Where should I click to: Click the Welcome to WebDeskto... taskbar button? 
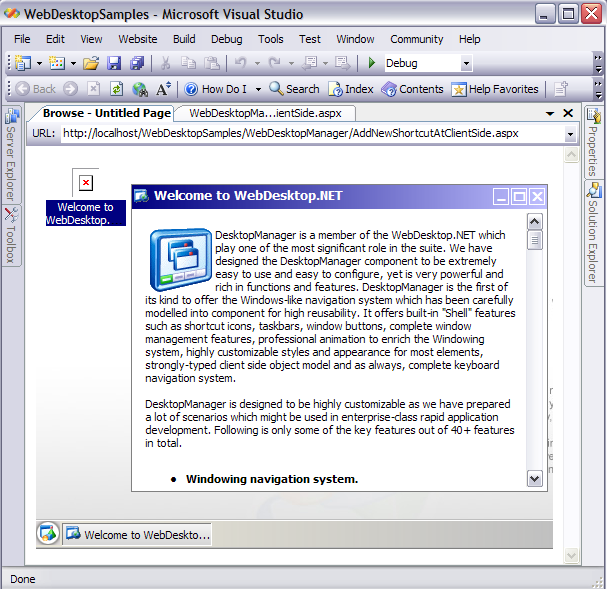(138, 534)
